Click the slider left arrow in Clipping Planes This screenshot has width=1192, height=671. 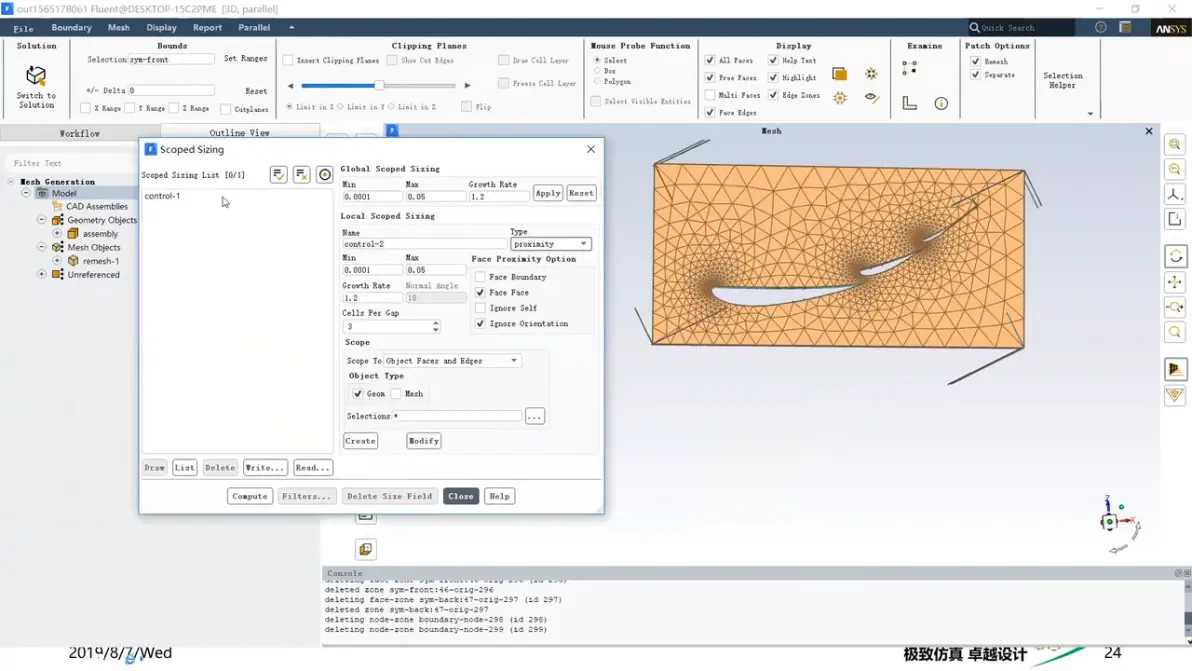[x=290, y=85]
